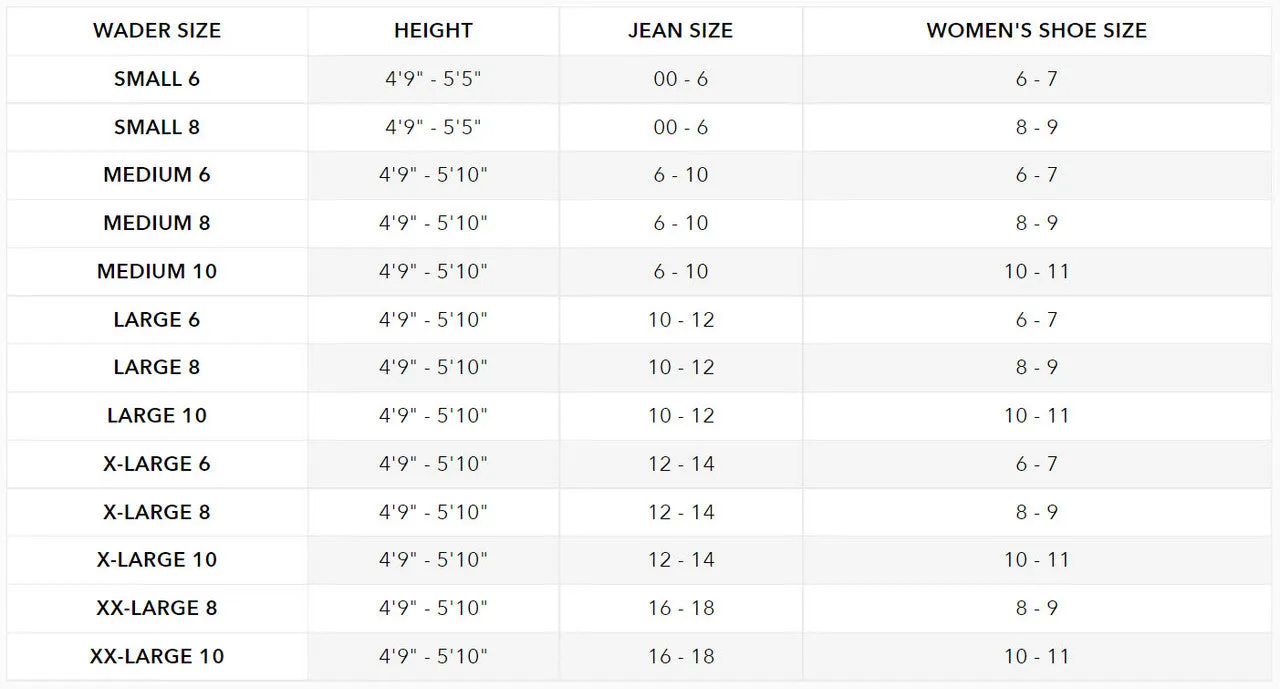Select the SMALL 8 row label
The image size is (1280, 689).
point(157,127)
